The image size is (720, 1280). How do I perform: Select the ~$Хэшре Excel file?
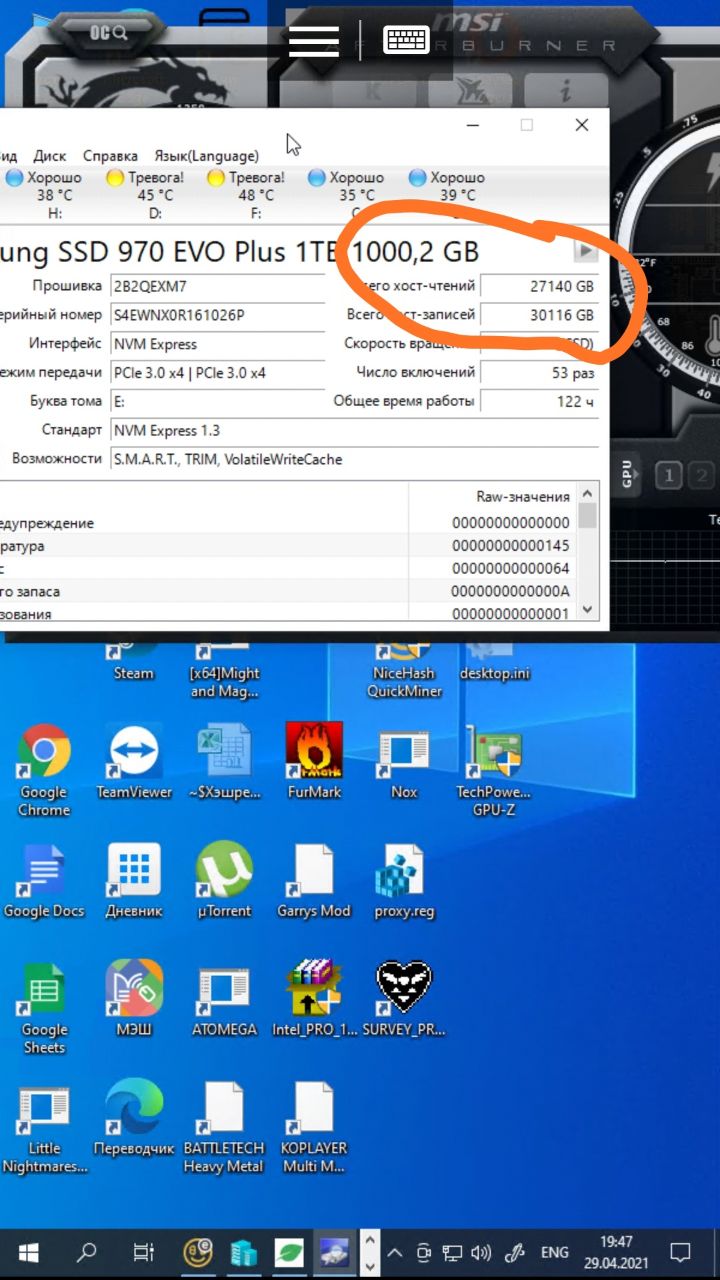224,762
